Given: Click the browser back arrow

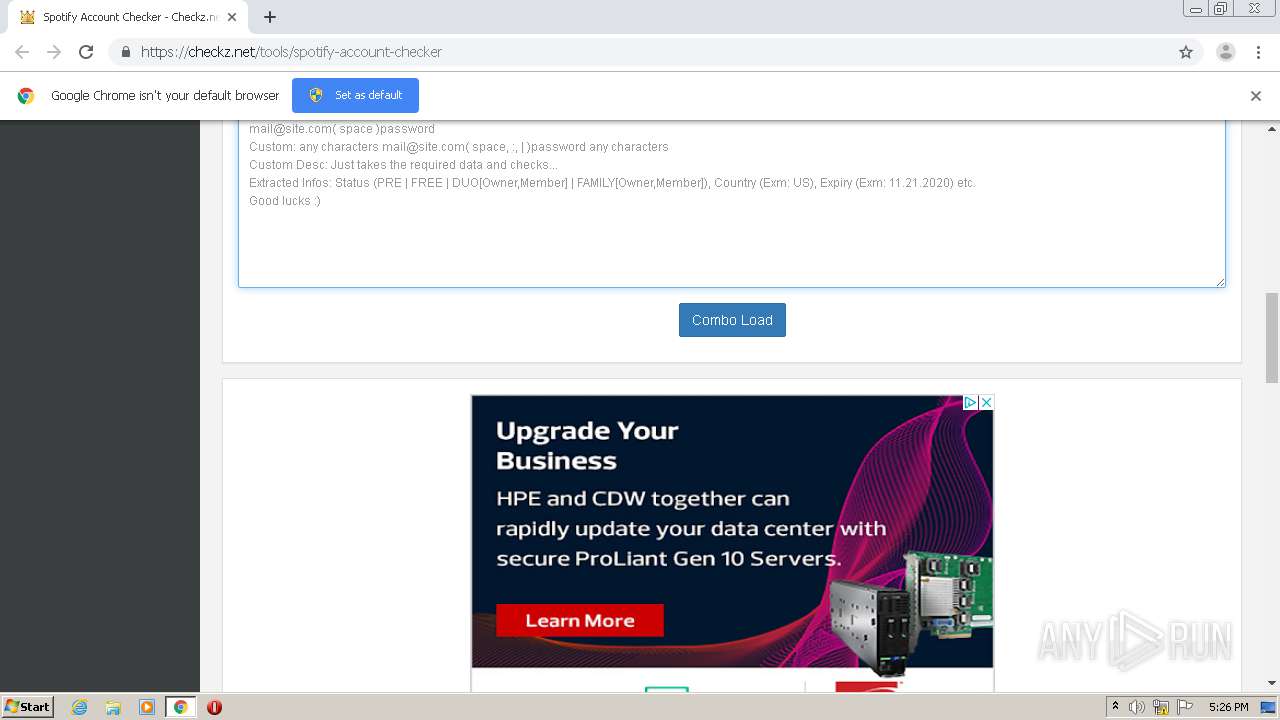Looking at the screenshot, I should coord(22,52).
